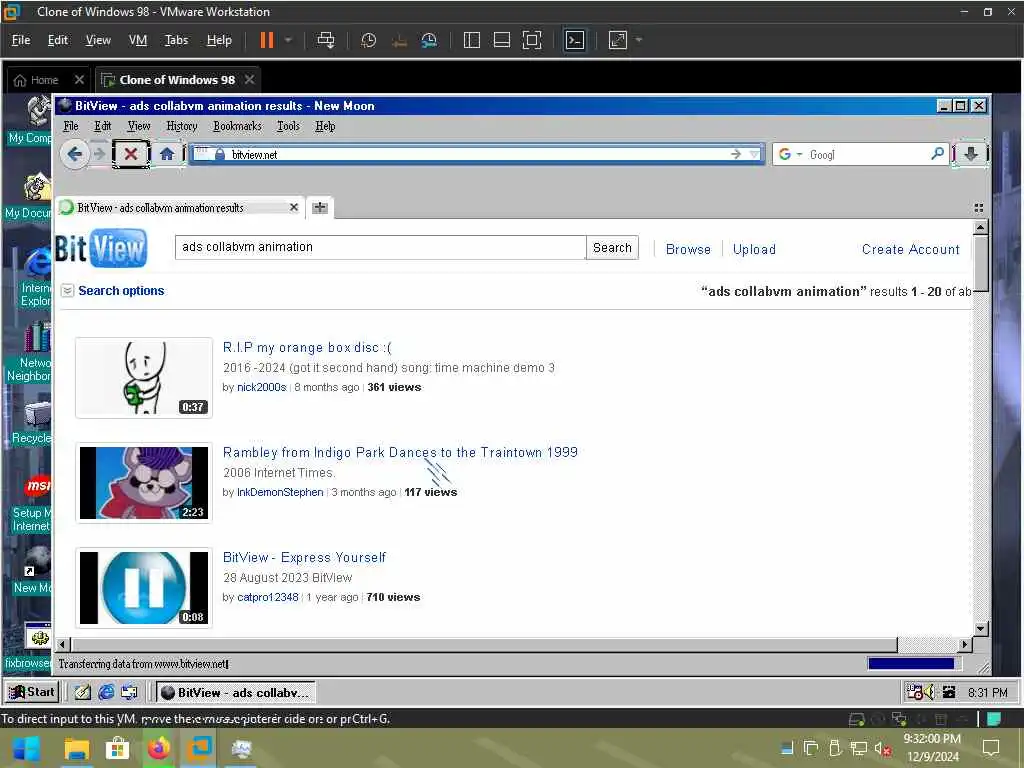Open a new tab with the plus button
Image resolution: width=1024 pixels, height=768 pixels.
click(x=320, y=208)
